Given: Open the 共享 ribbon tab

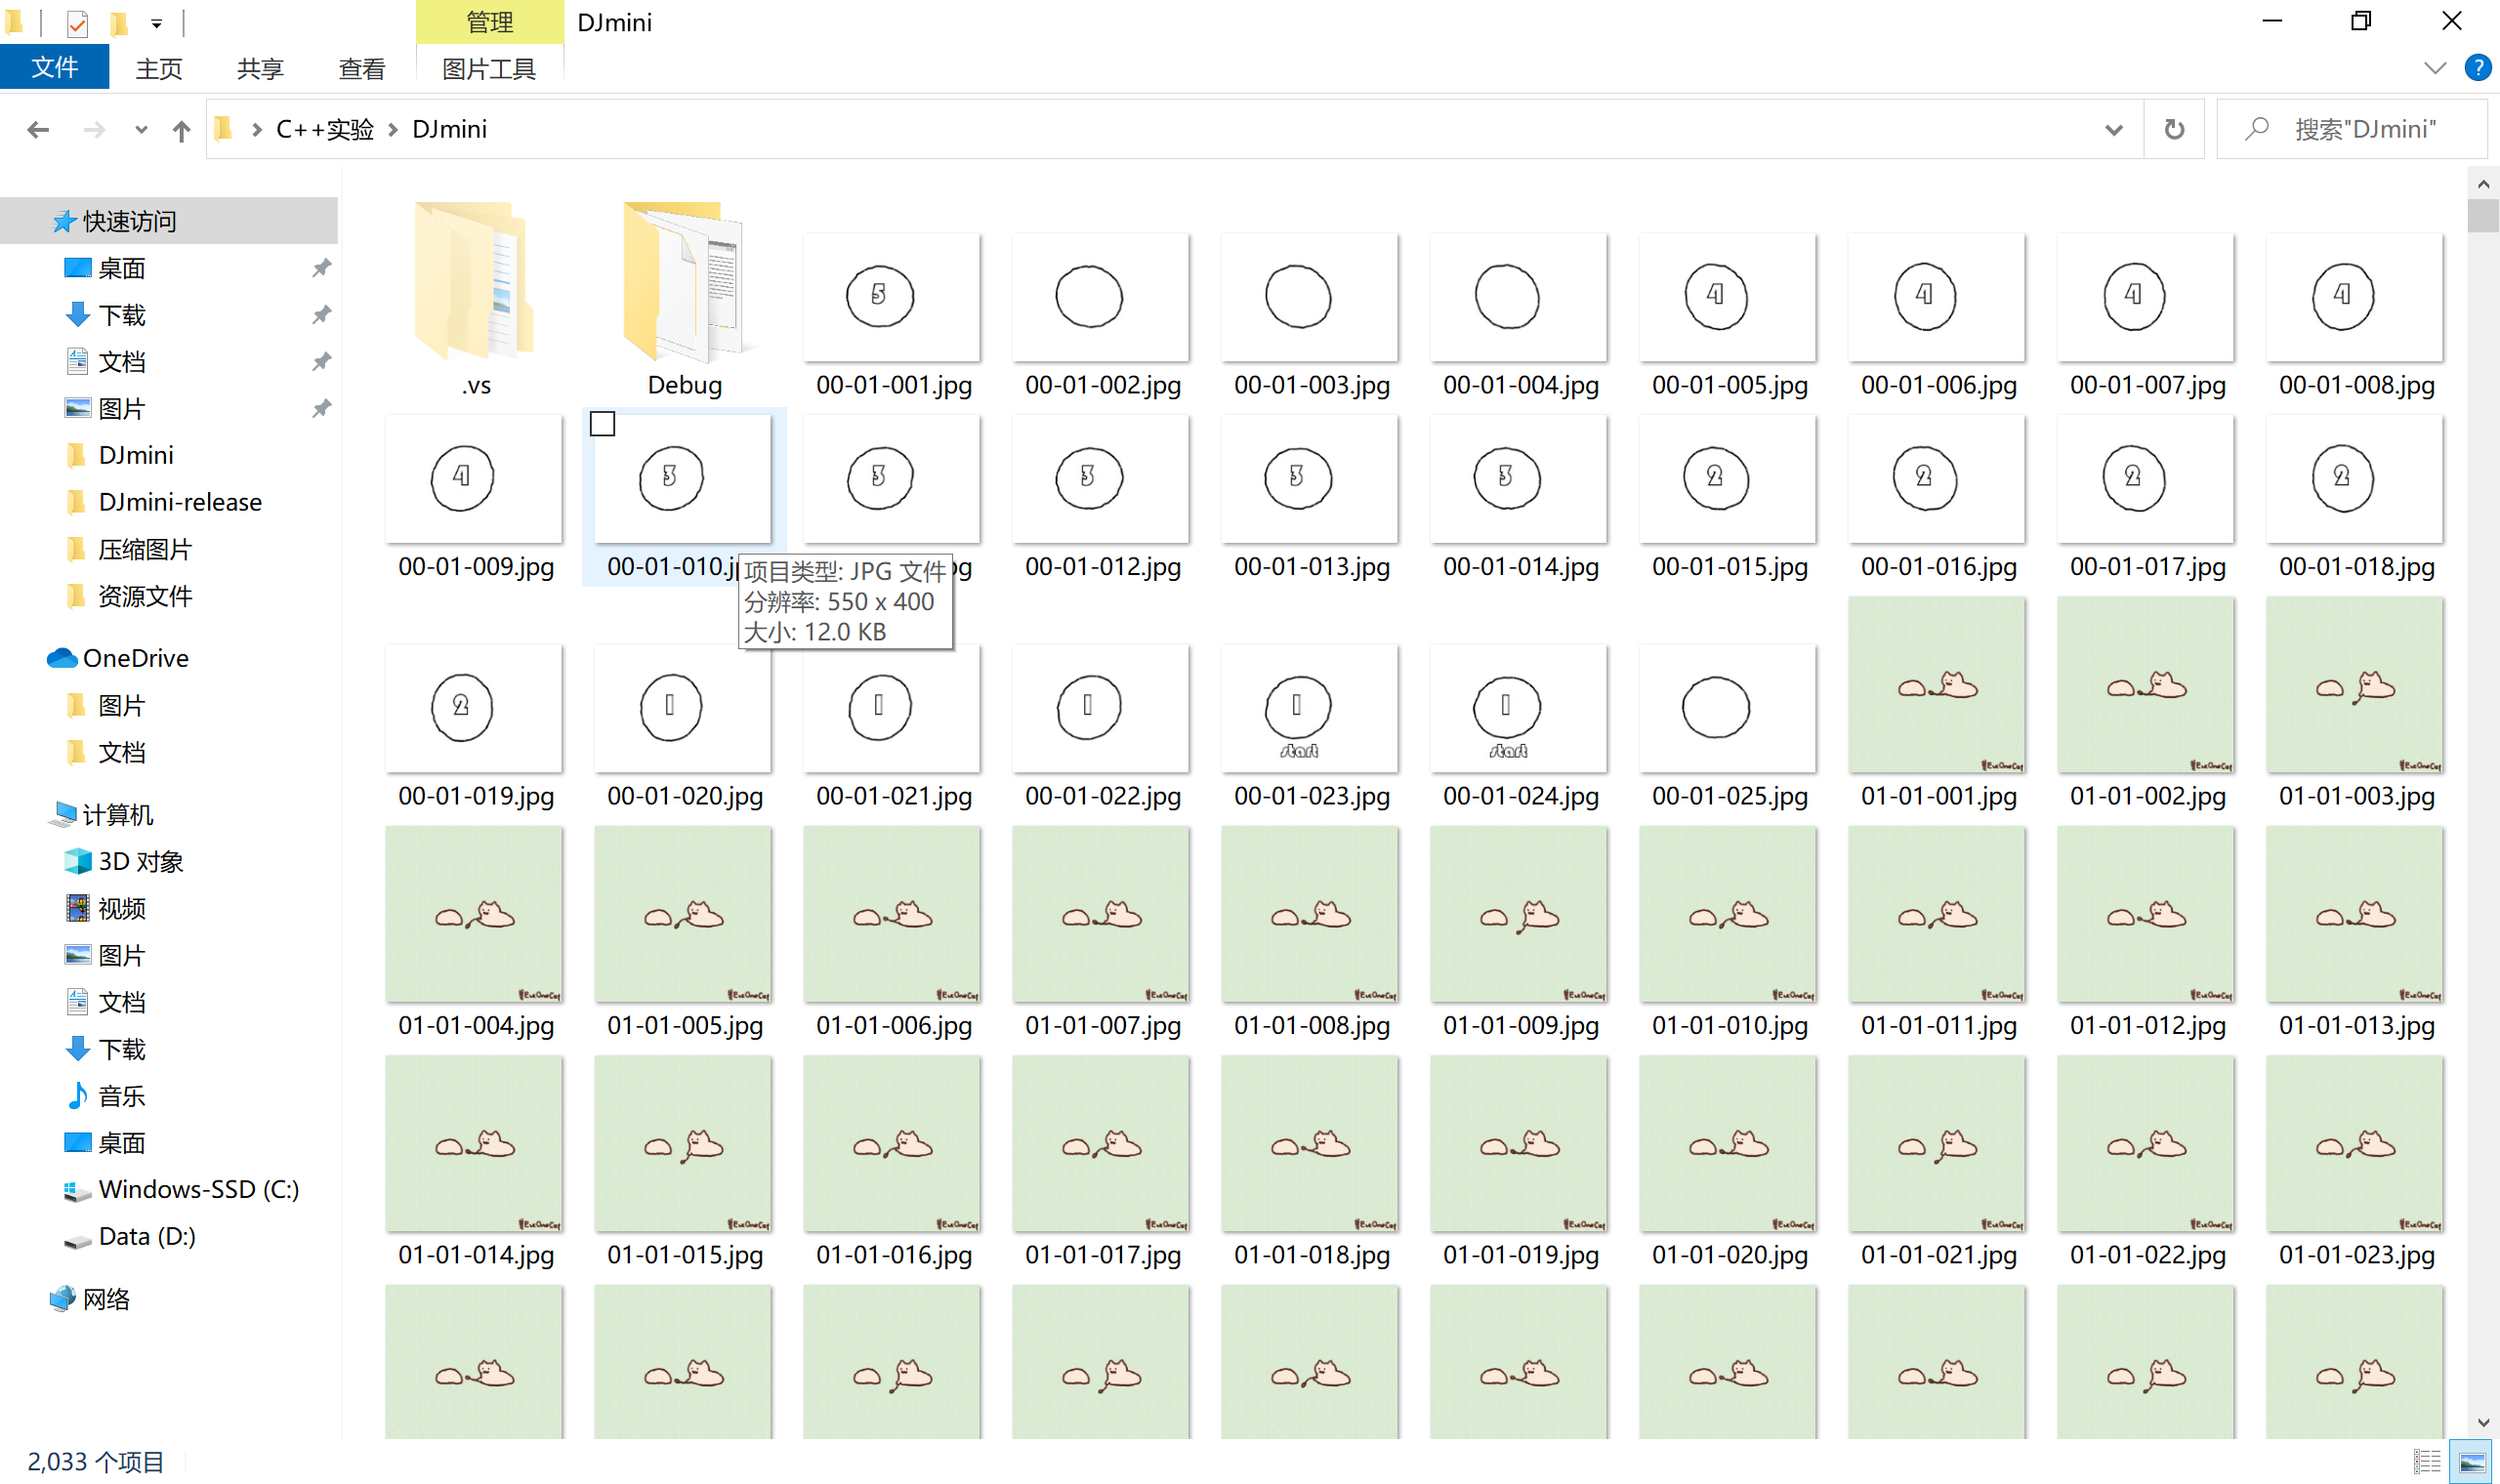Looking at the screenshot, I should pyautogui.click(x=260, y=68).
